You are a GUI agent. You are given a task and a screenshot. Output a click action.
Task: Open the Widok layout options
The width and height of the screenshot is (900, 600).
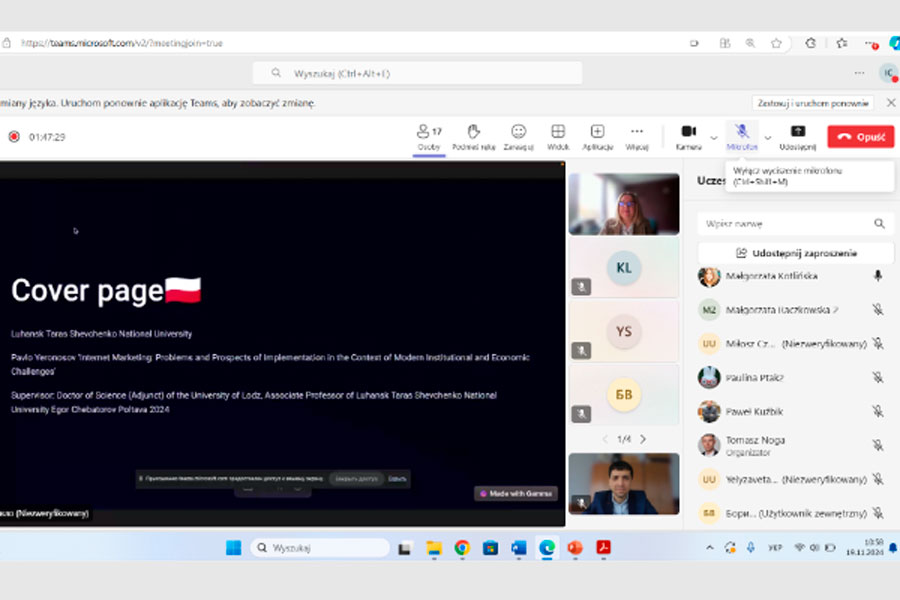pos(558,137)
